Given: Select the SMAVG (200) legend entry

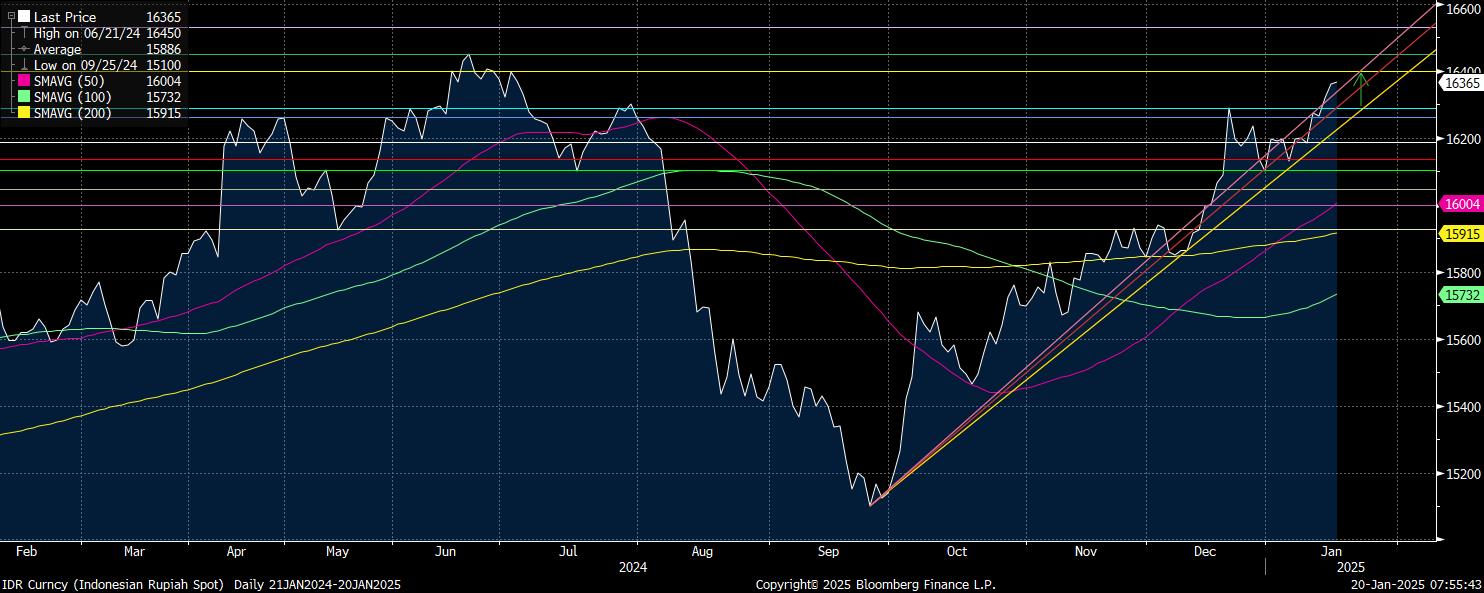Looking at the screenshot, I should coord(72,113).
